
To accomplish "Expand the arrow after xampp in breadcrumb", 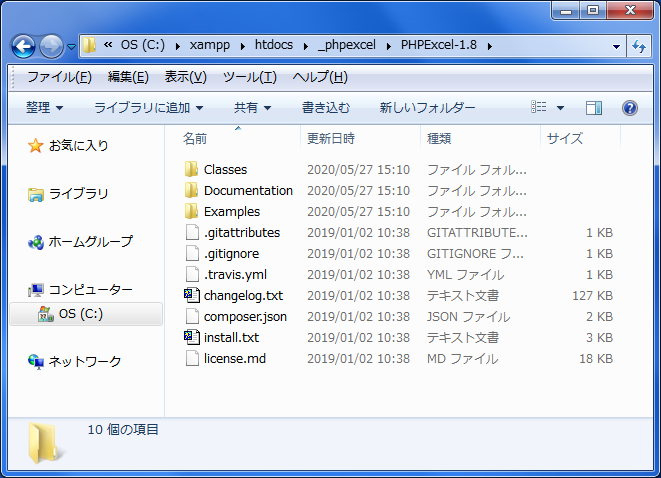I will click(243, 46).
